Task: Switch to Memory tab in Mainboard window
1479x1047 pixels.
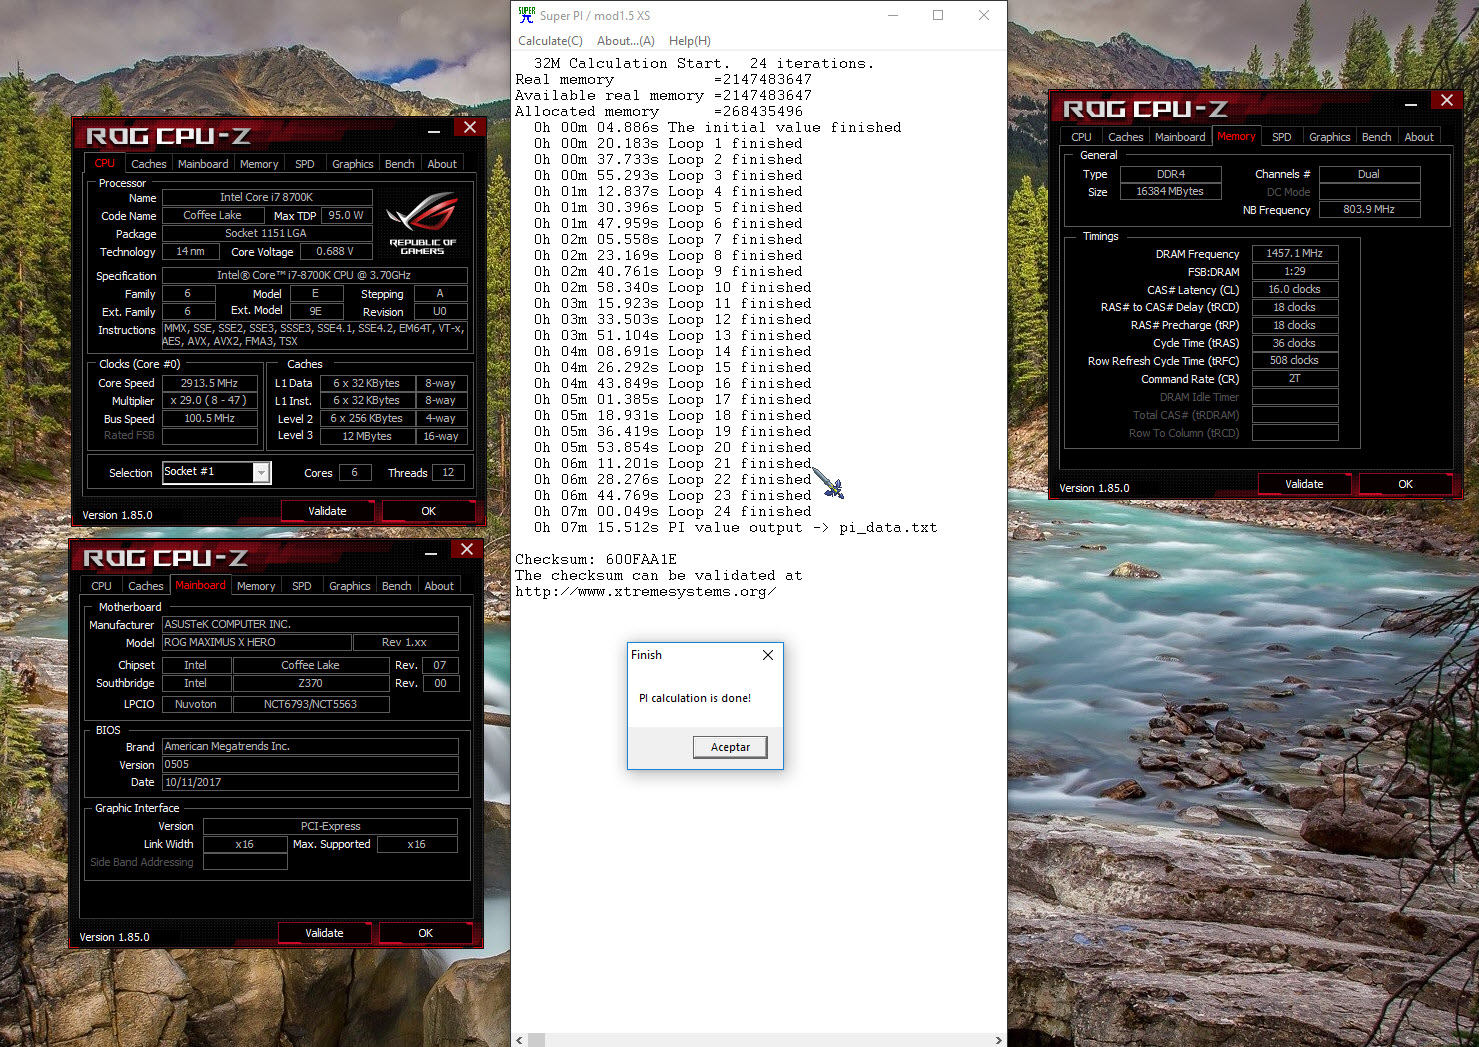Action: (x=256, y=586)
